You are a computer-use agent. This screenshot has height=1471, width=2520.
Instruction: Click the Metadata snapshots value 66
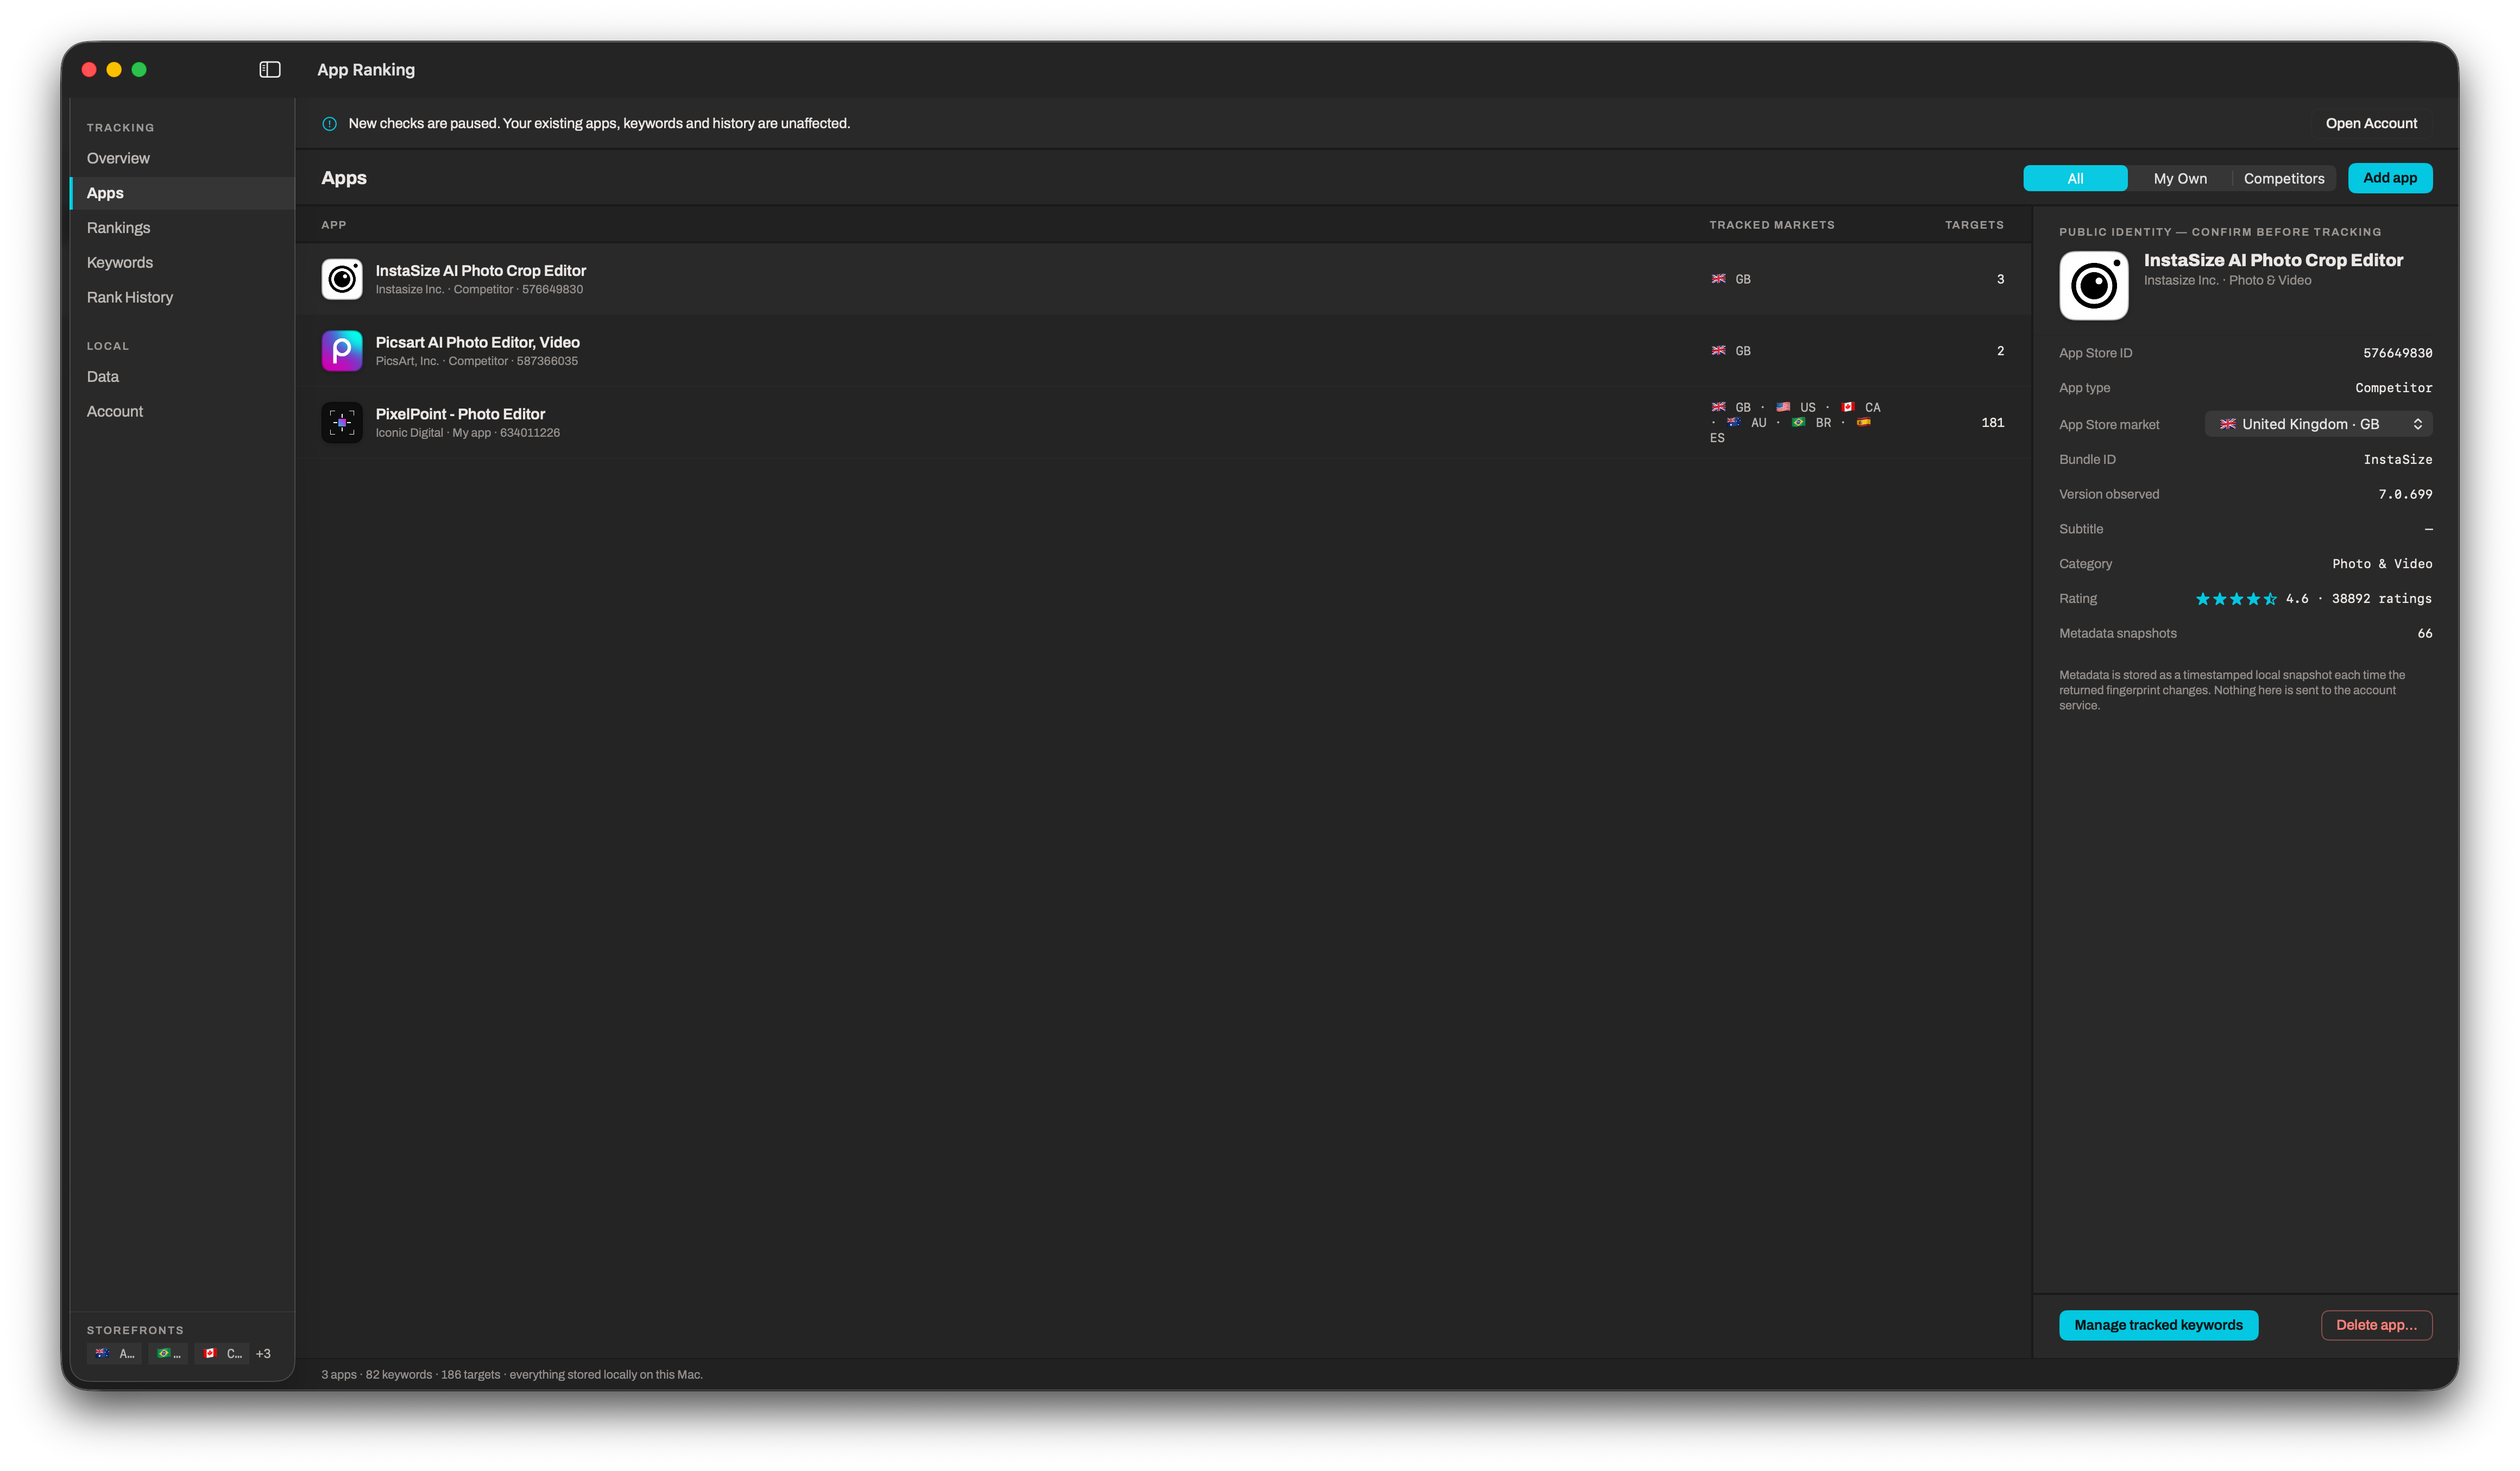2424,634
